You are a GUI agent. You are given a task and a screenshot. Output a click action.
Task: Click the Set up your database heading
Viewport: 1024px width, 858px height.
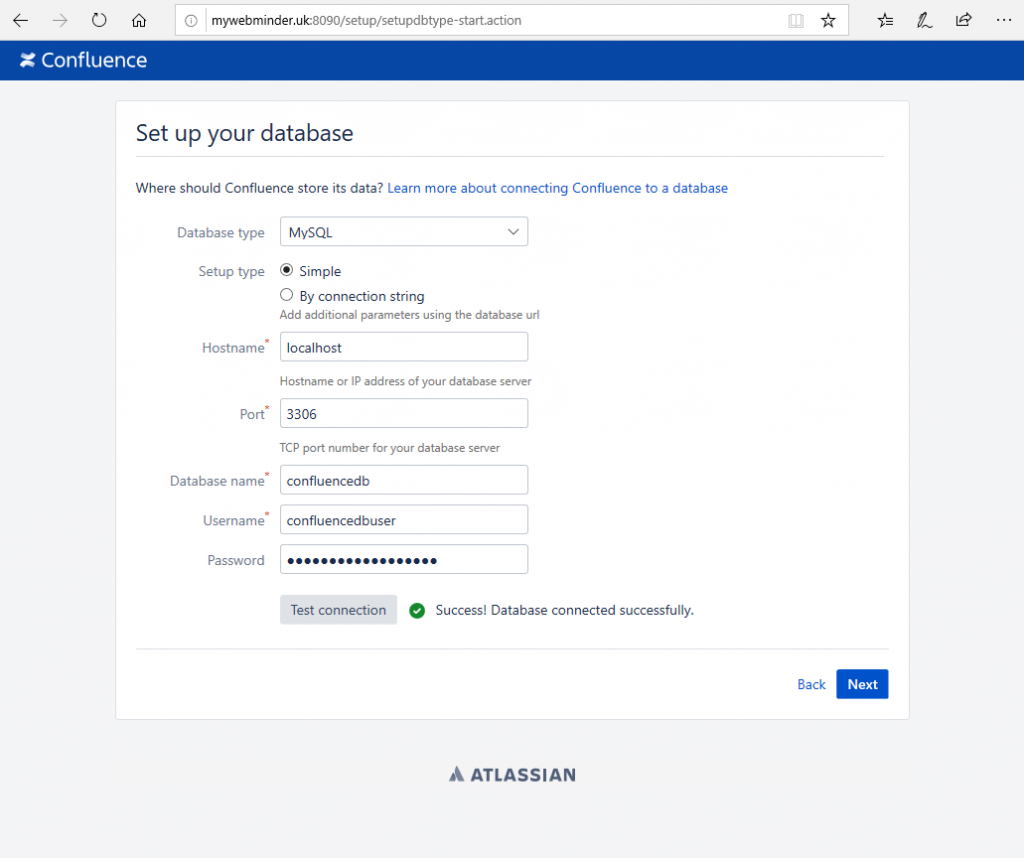coord(244,133)
